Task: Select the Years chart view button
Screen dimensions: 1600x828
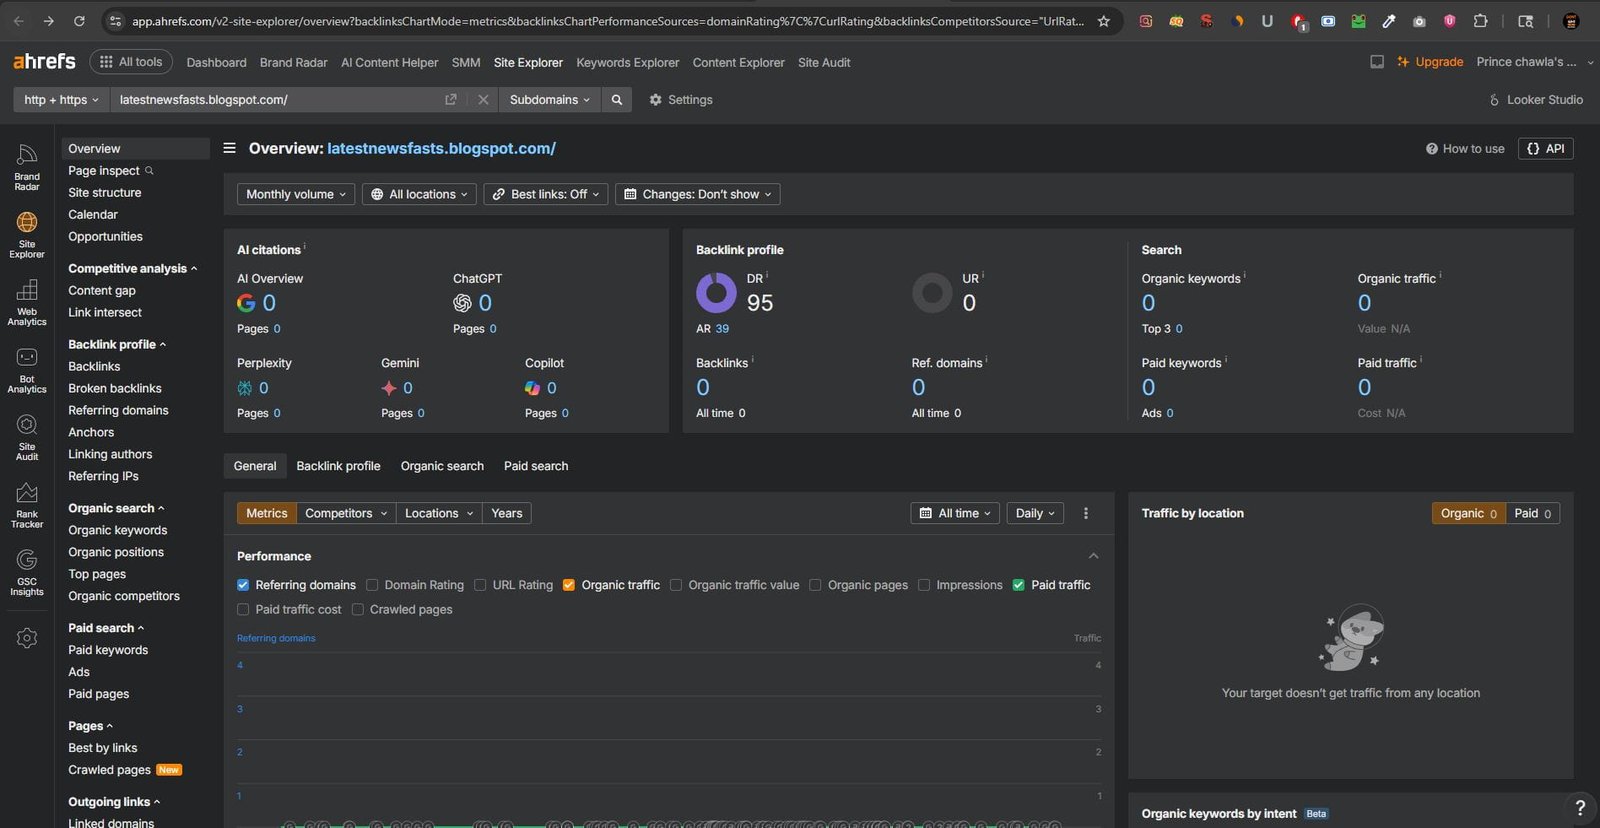Action: [507, 513]
